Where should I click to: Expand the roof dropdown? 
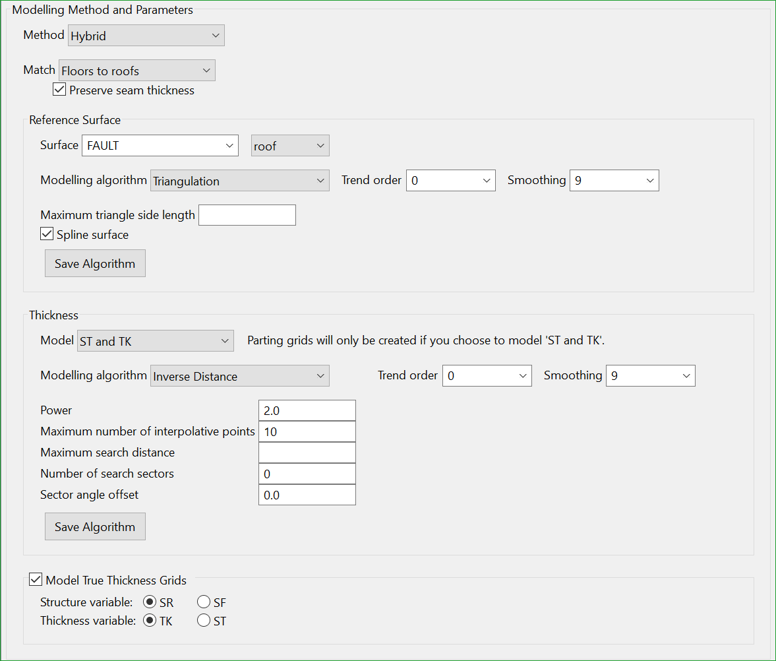click(290, 146)
